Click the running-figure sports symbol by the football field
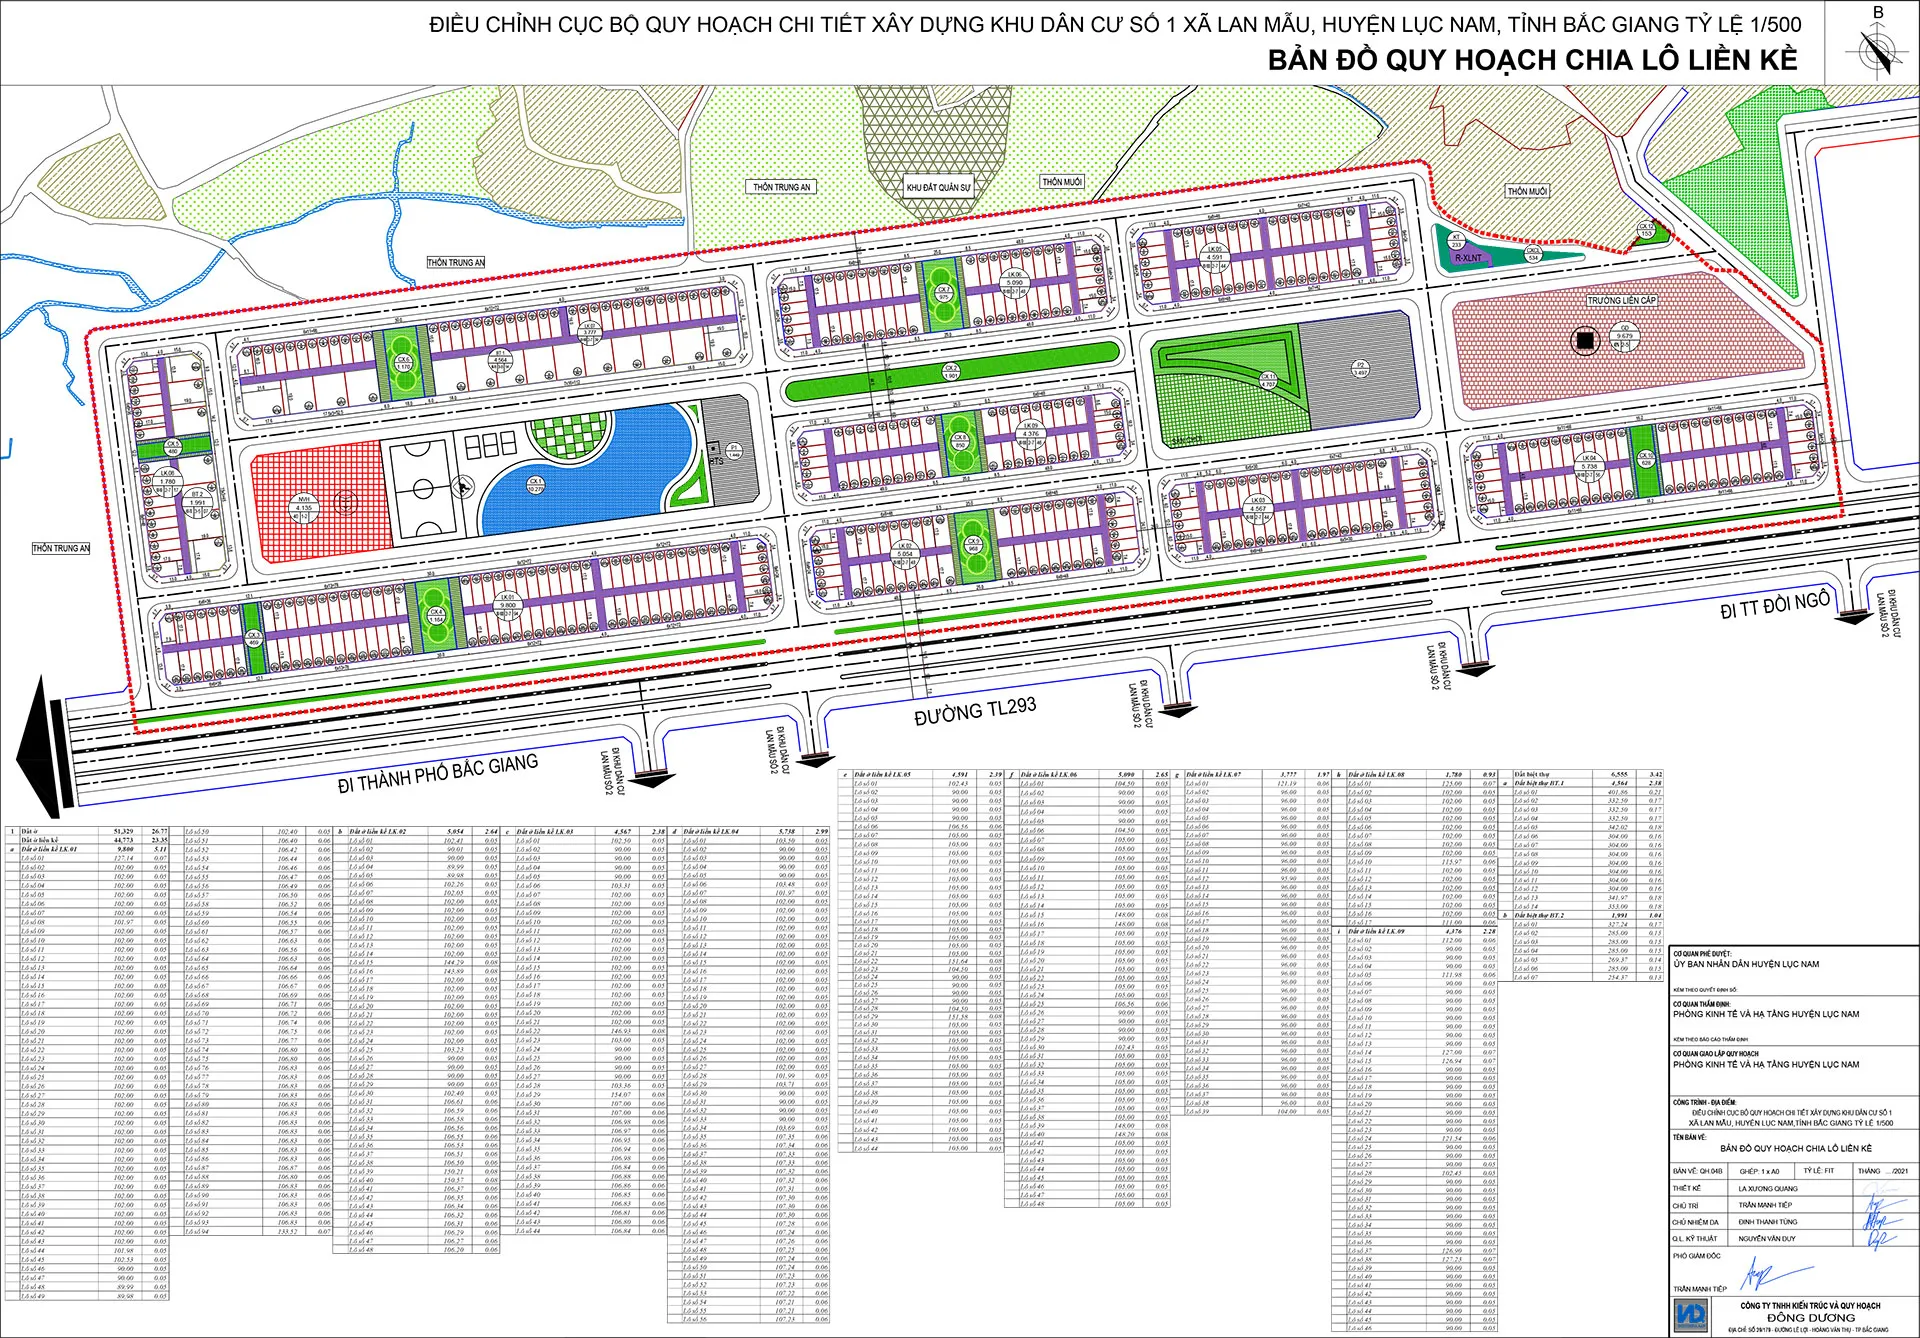1920x1338 pixels. (x=462, y=487)
